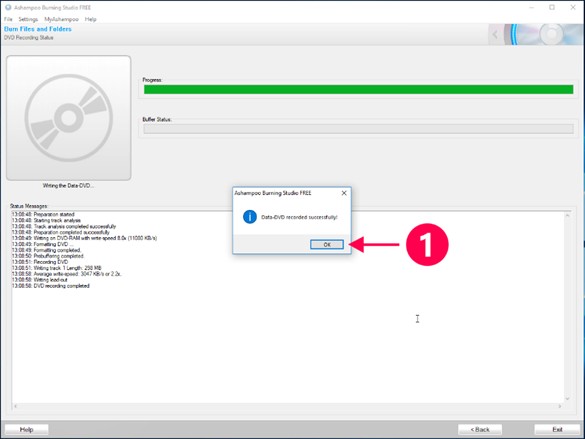Screen dimensions: 585x439
Task: Click the Ashampoo app icon in title bar
Action: [8, 7]
